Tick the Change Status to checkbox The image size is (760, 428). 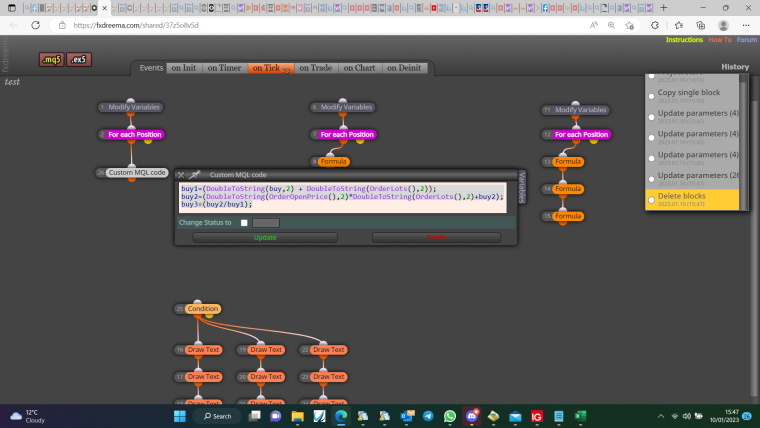(x=244, y=223)
